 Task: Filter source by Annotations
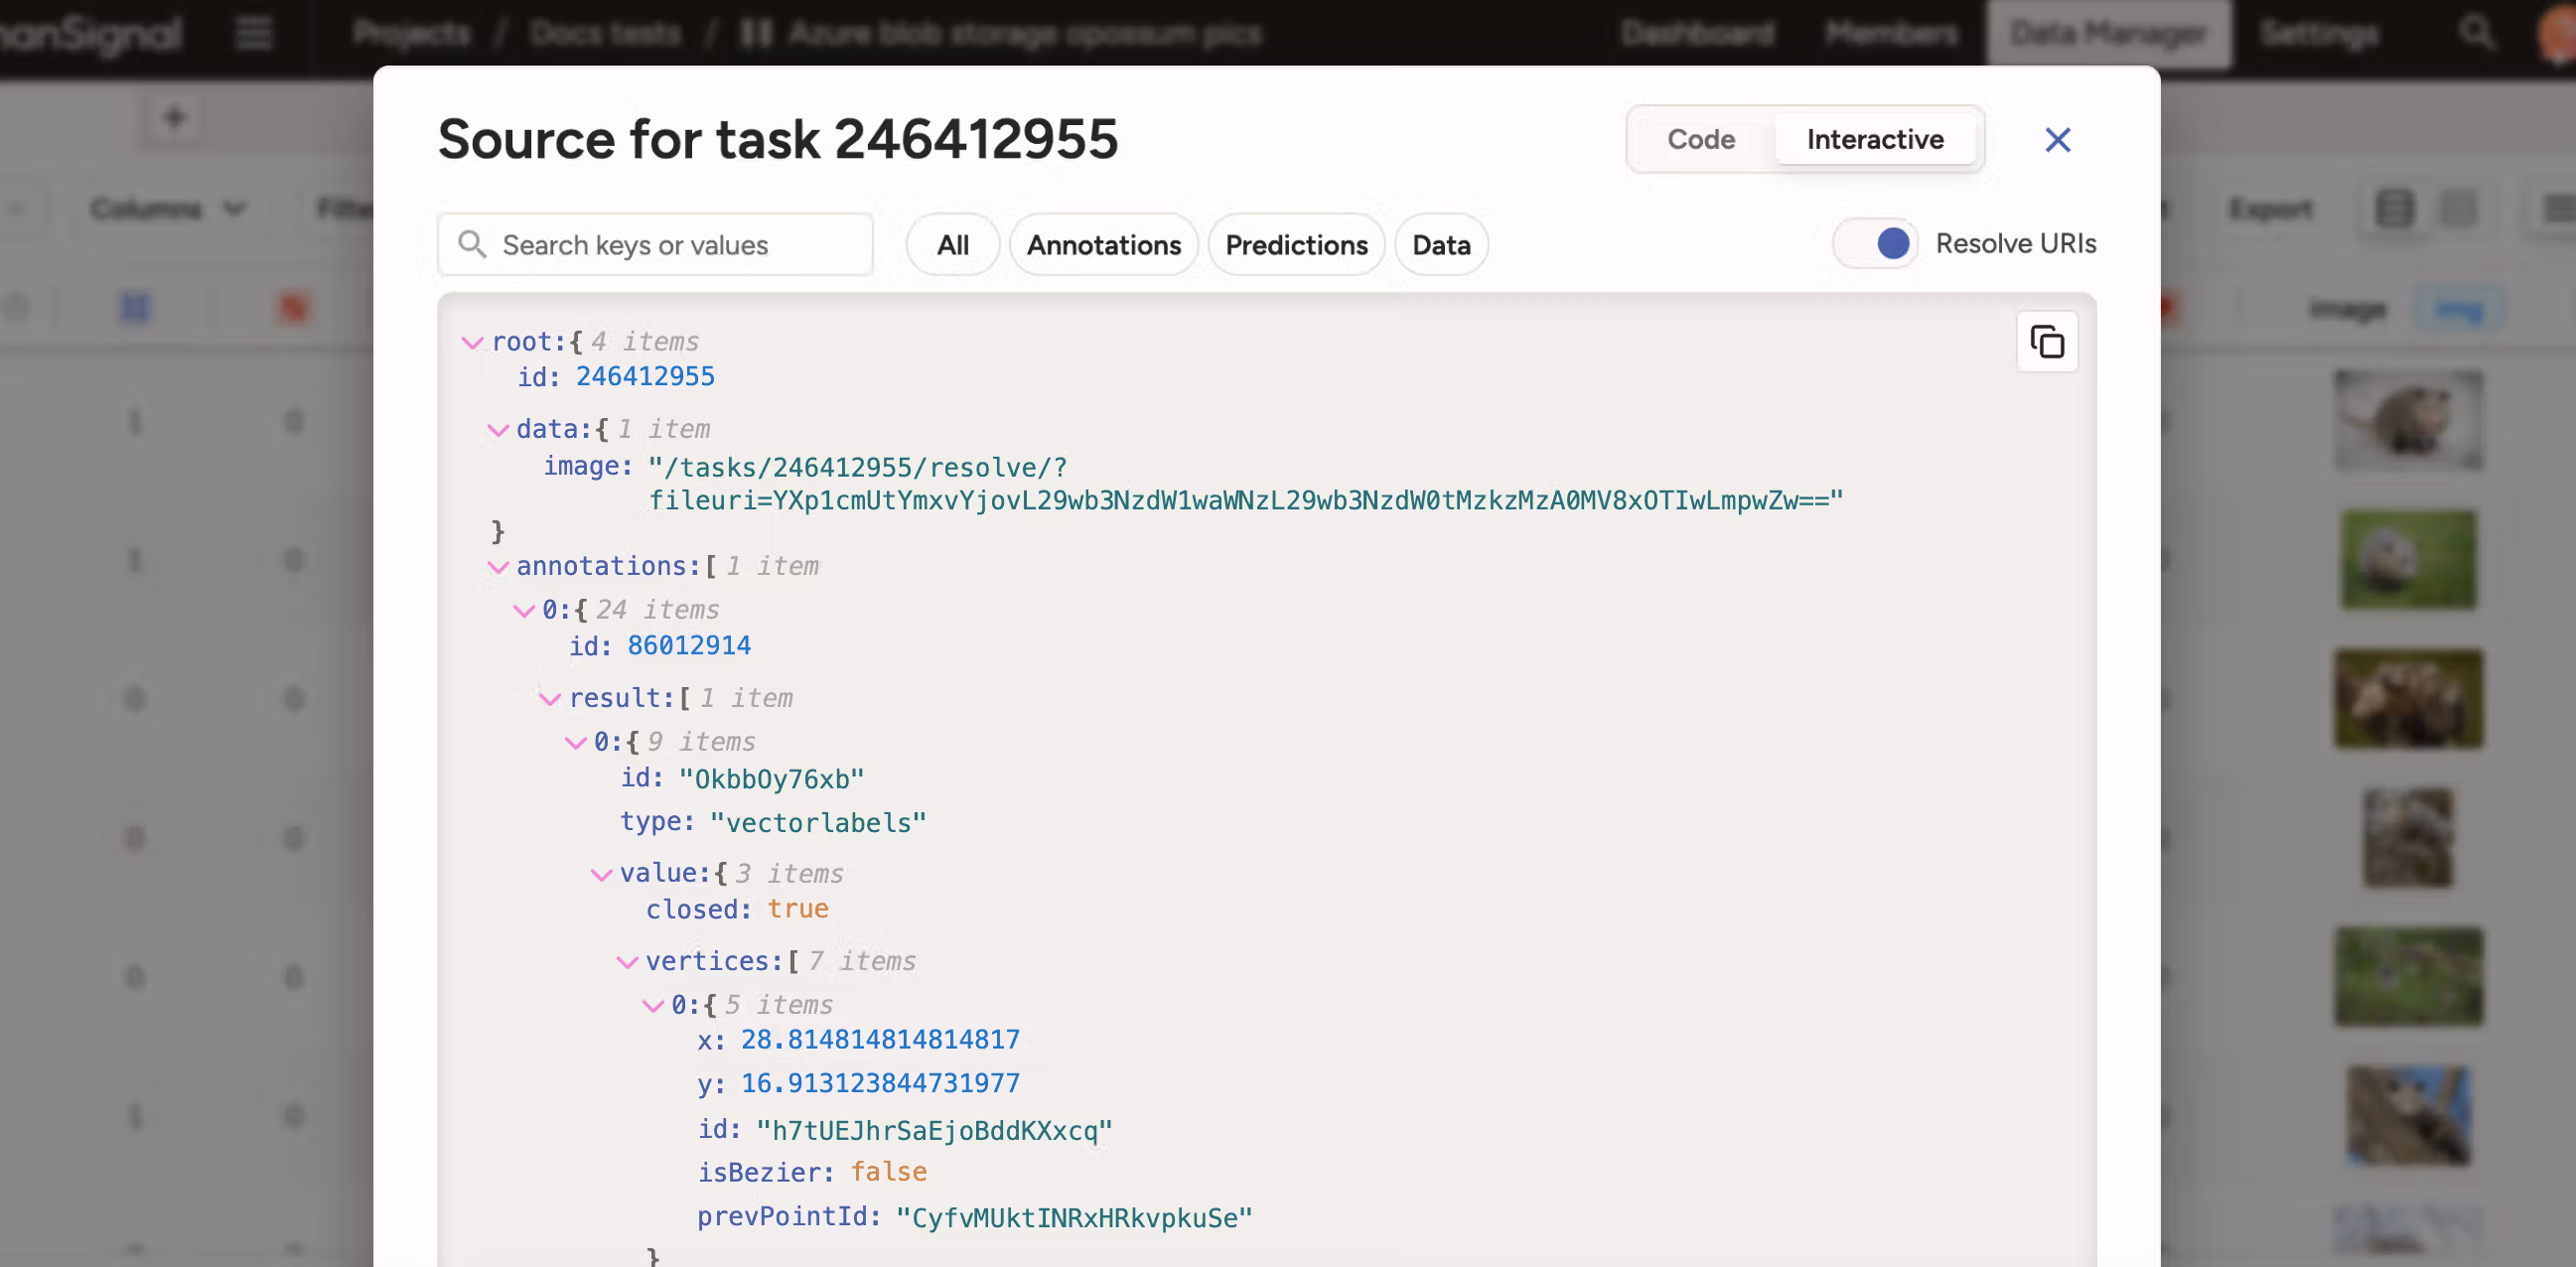tap(1103, 244)
